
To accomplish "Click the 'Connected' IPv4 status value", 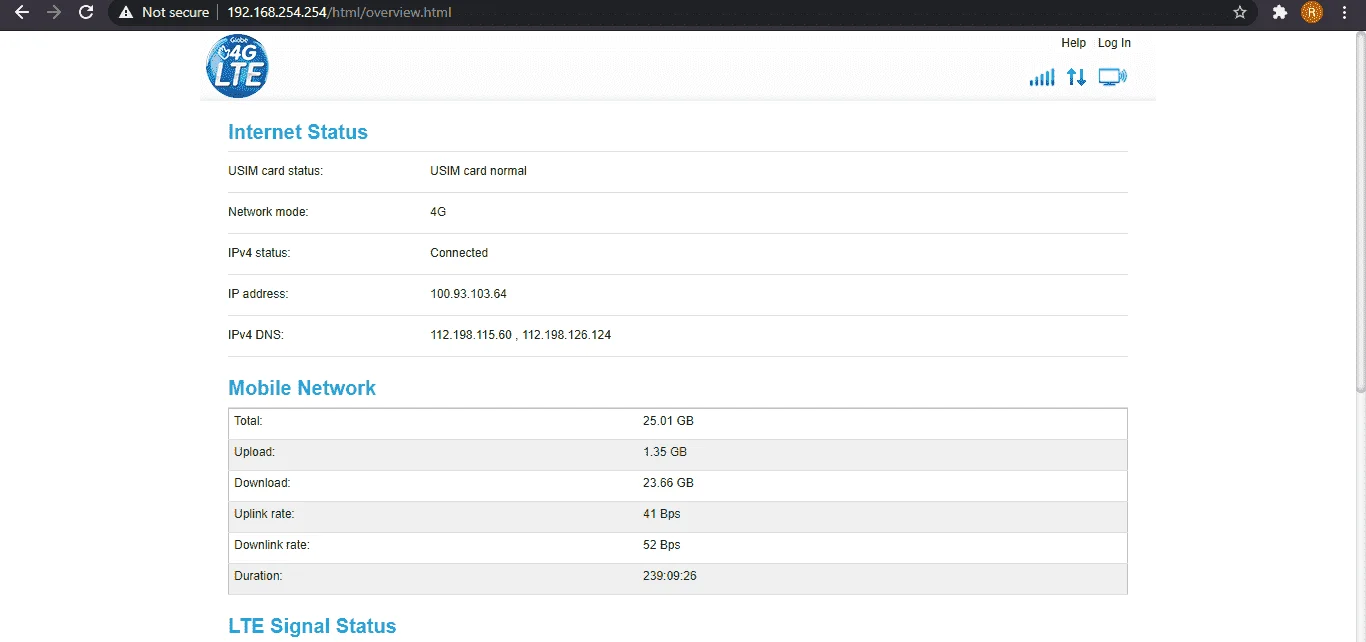I will pos(459,253).
